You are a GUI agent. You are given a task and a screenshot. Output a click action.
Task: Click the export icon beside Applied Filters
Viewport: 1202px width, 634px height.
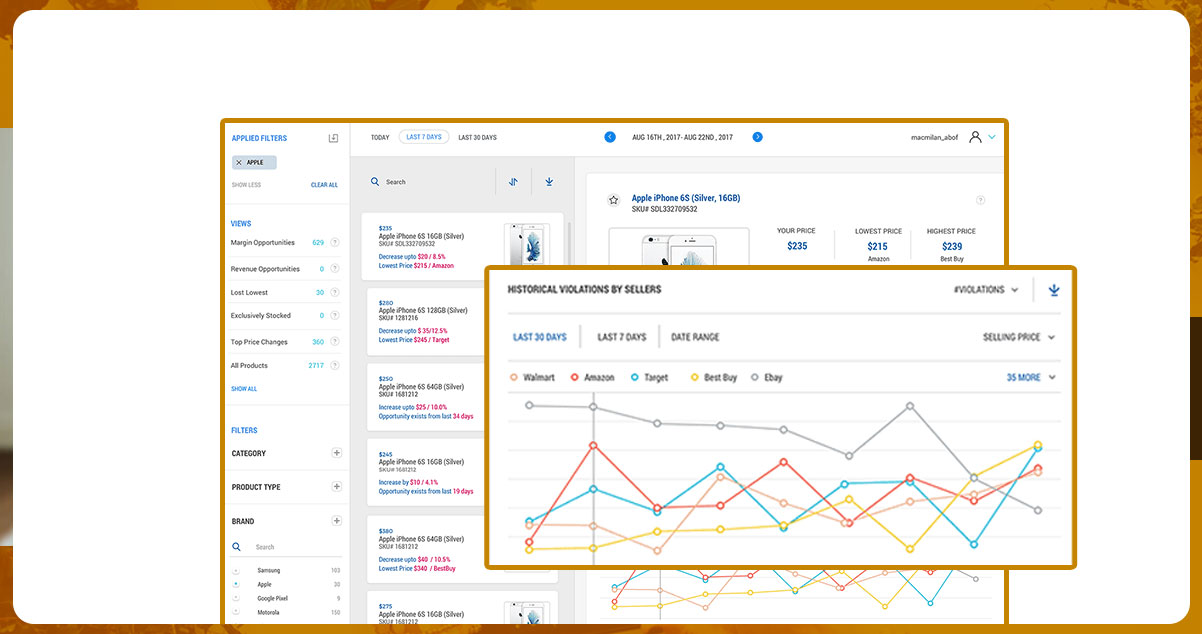tap(334, 138)
